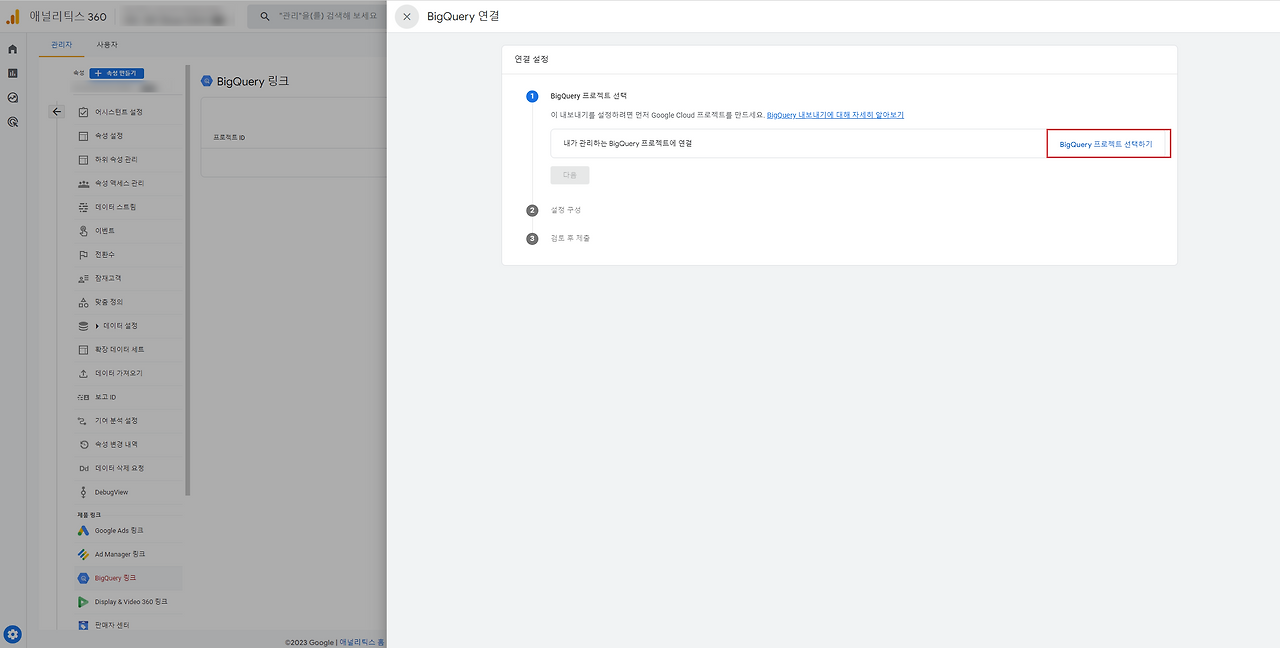The width and height of the screenshot is (1280, 648).
Task: Open 잠재고객 menu item
Action: point(108,278)
